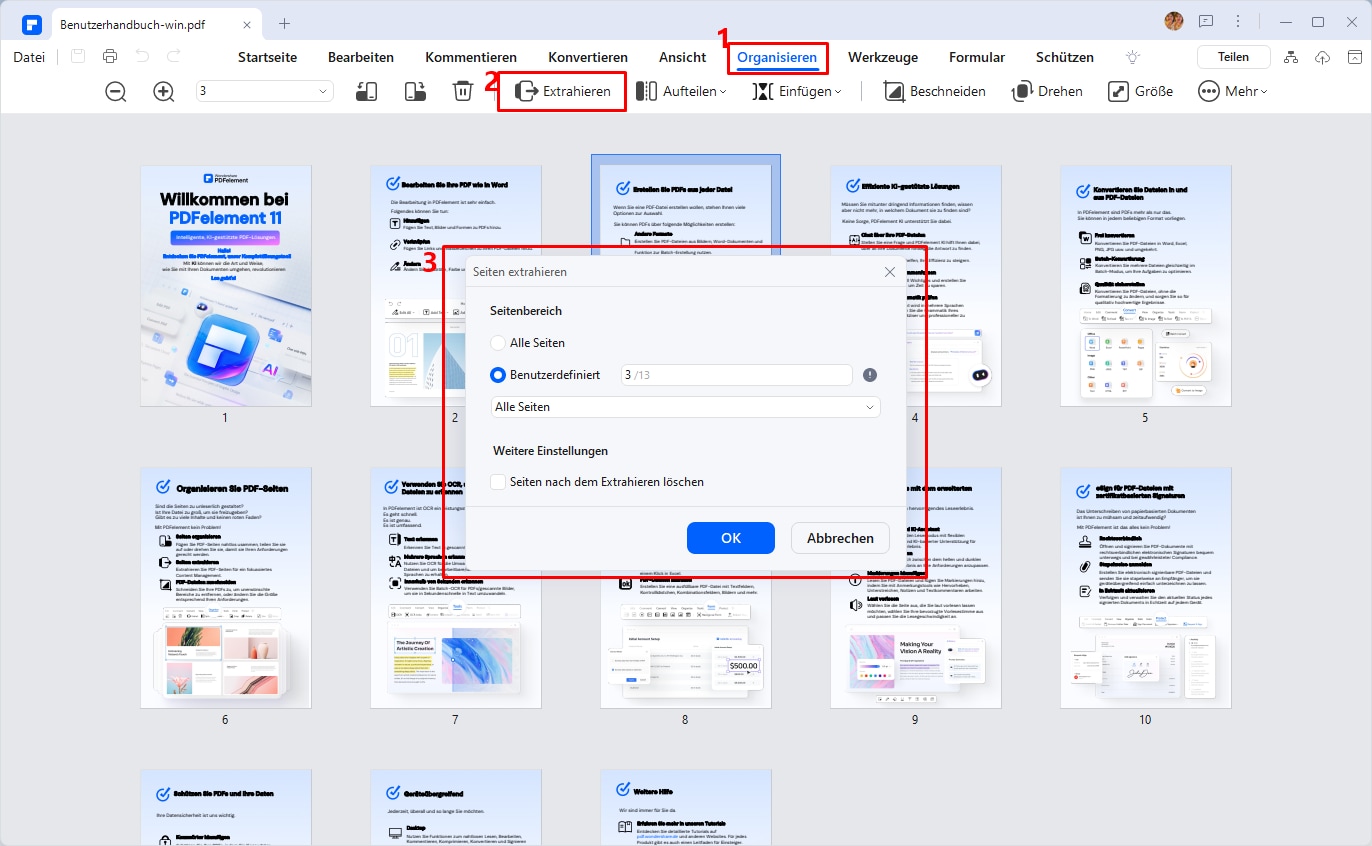Click the undo arrow icon
Screen dimensions: 1372x846
coord(142,57)
